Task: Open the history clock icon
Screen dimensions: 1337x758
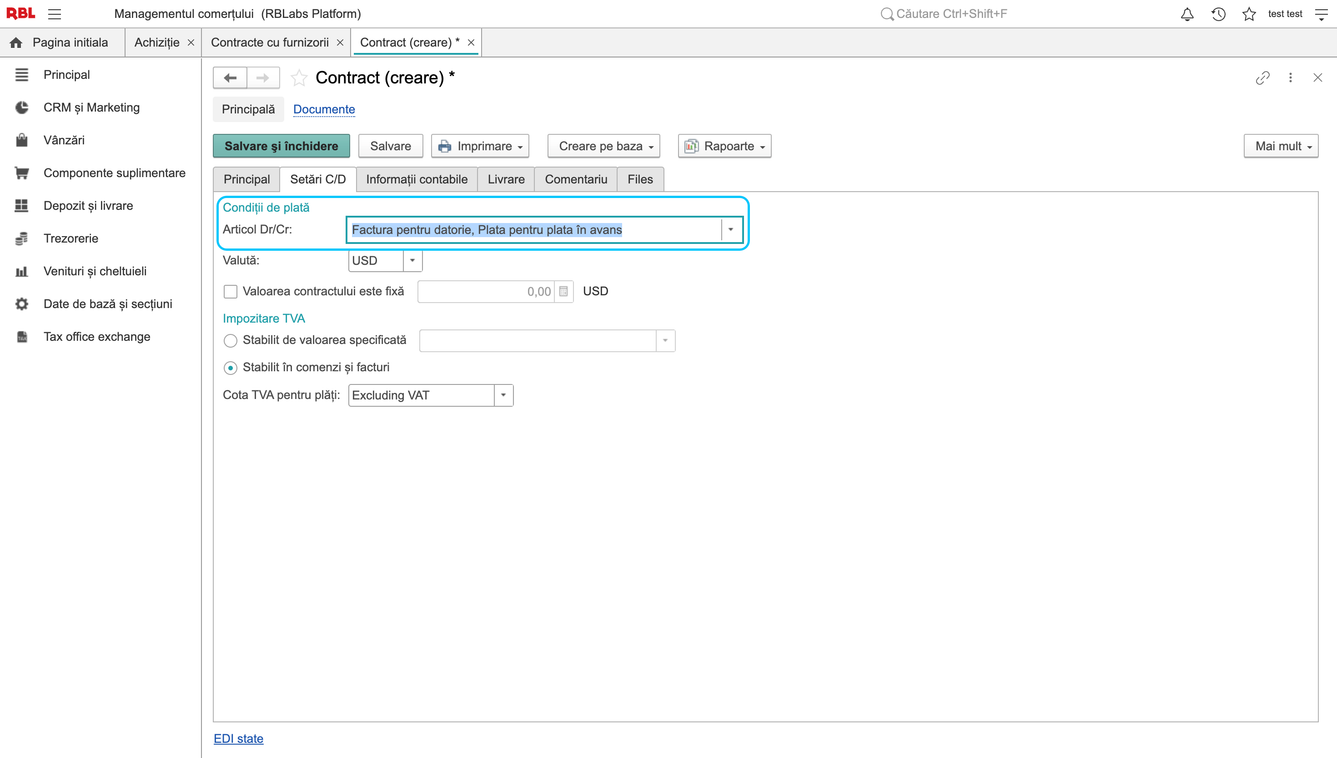Action: pyautogui.click(x=1218, y=14)
